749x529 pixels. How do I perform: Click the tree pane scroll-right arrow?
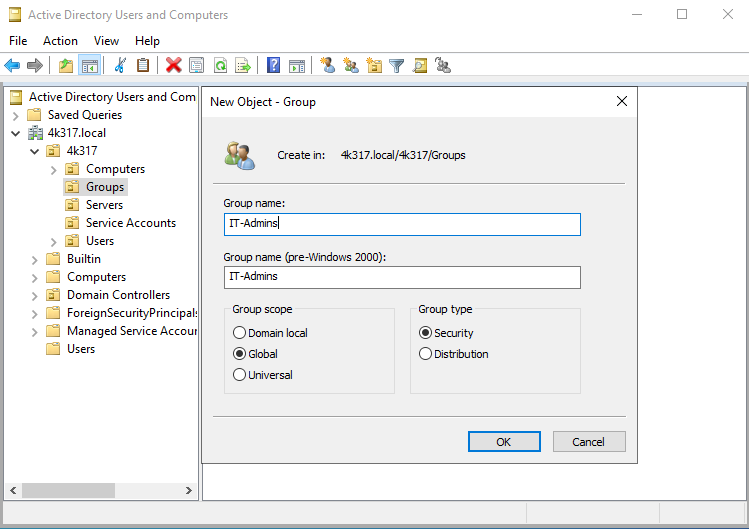click(189, 490)
